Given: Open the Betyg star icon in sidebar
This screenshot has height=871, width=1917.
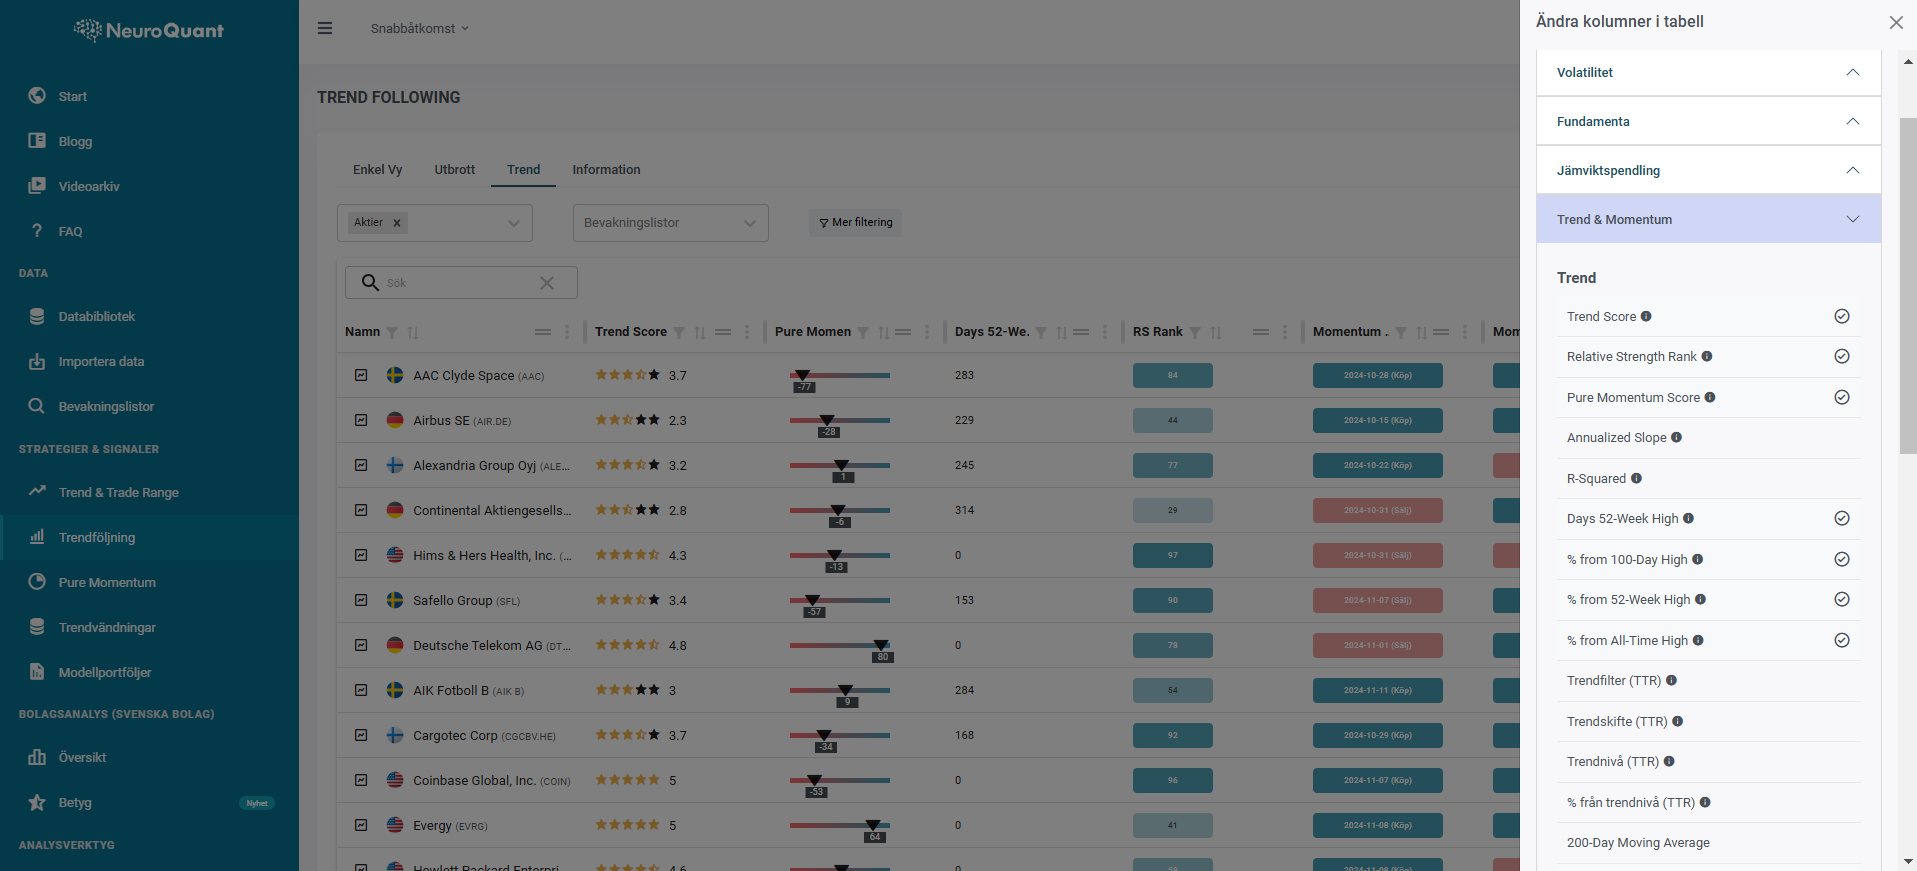Looking at the screenshot, I should 37,802.
